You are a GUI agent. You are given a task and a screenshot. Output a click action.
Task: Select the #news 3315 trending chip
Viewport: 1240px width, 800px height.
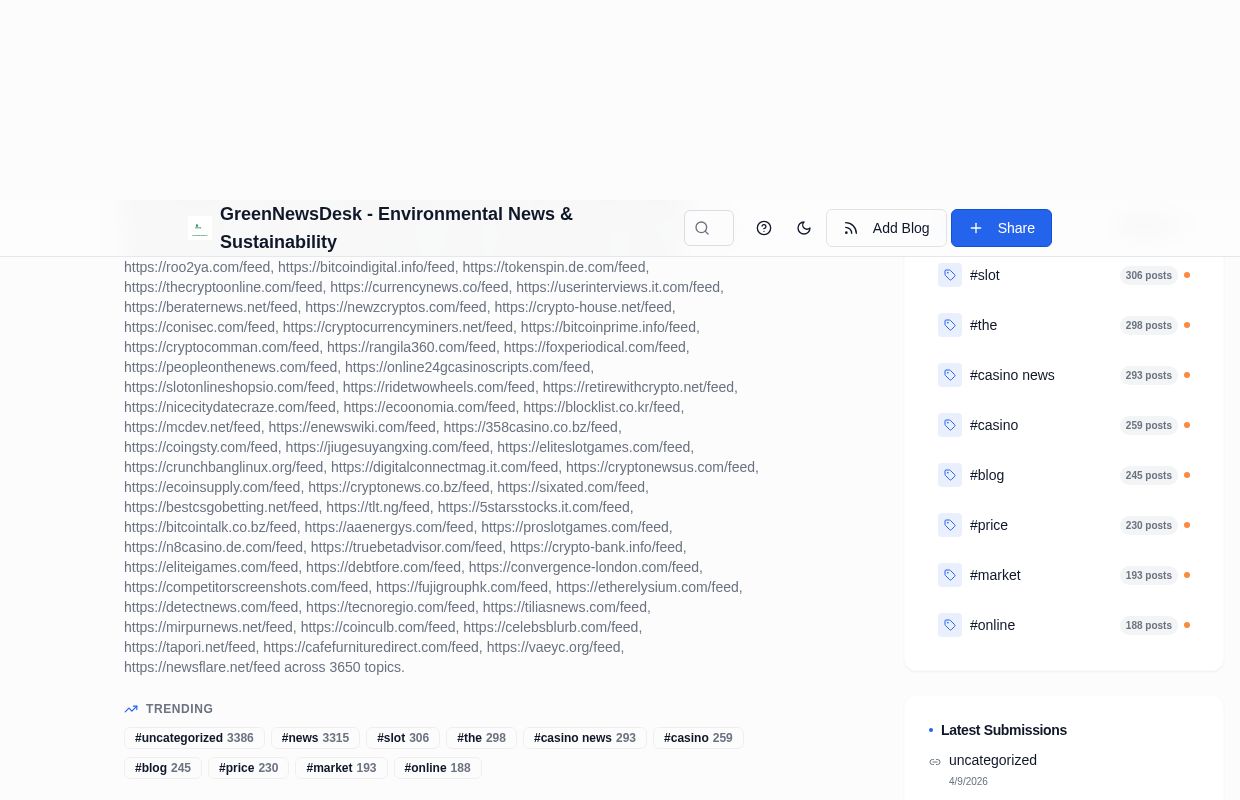[x=315, y=738]
